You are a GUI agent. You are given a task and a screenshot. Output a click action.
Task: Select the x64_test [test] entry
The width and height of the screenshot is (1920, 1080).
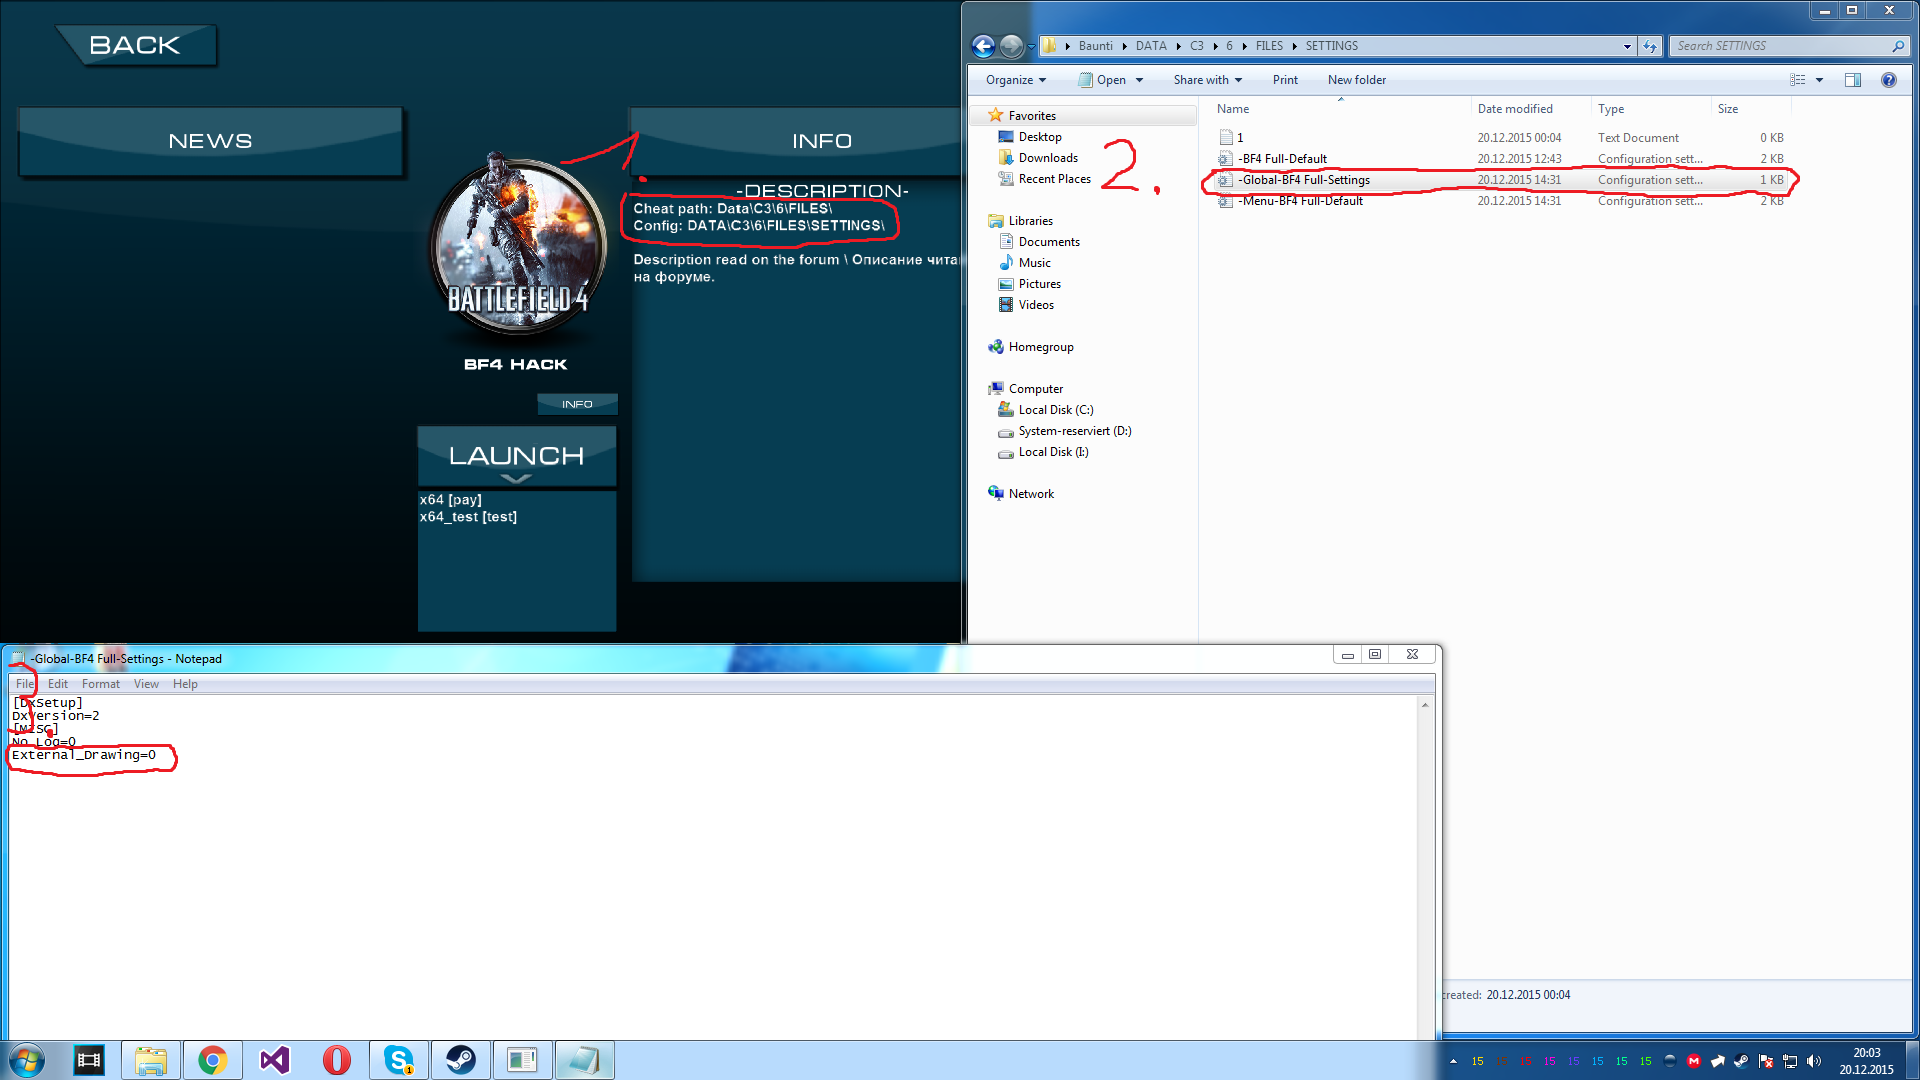tap(468, 517)
